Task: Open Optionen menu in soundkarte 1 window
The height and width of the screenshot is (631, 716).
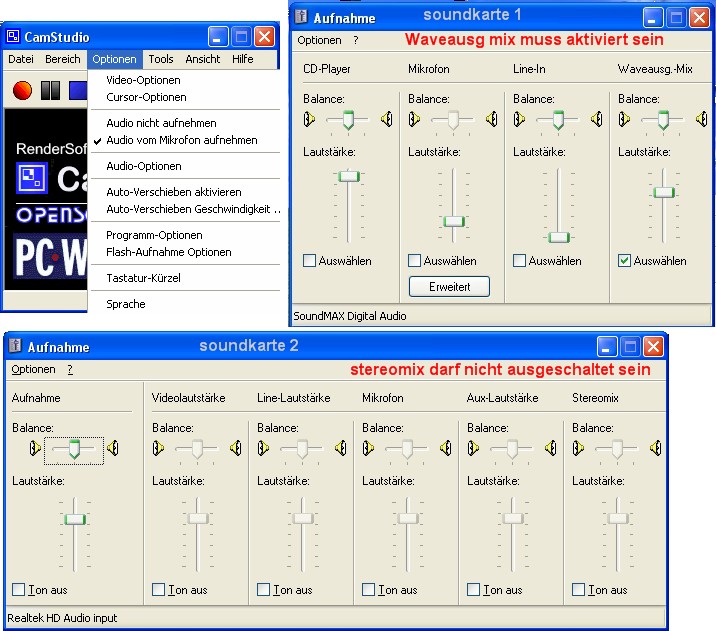Action: 319,40
